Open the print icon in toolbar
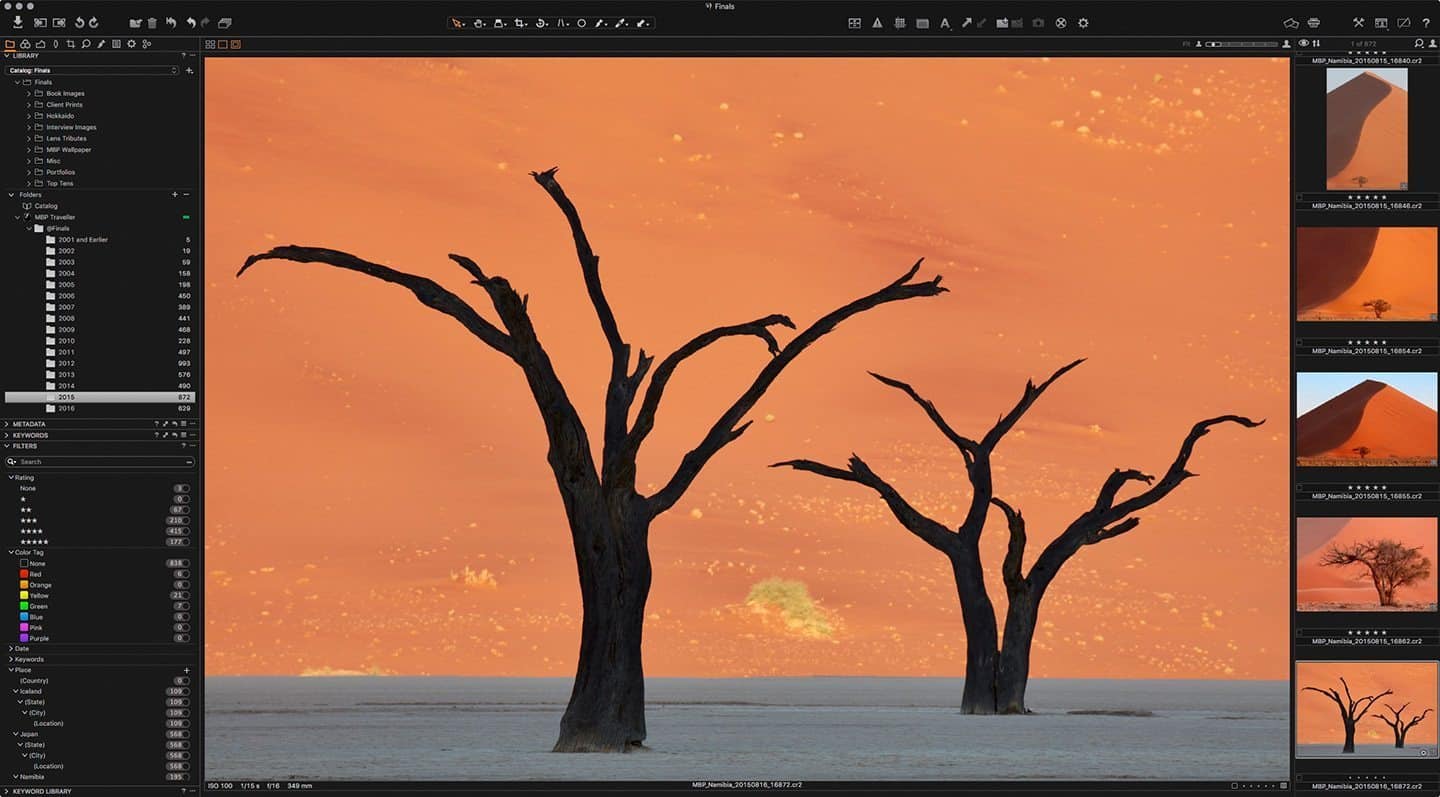The width and height of the screenshot is (1440, 797). coord(1313,22)
